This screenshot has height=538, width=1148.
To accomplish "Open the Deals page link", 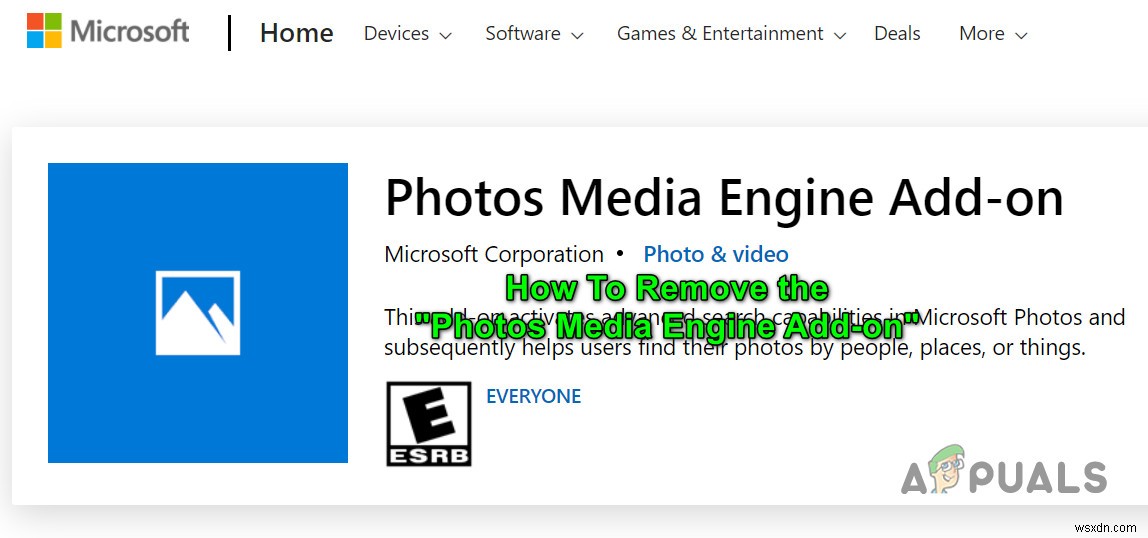I will (897, 33).
